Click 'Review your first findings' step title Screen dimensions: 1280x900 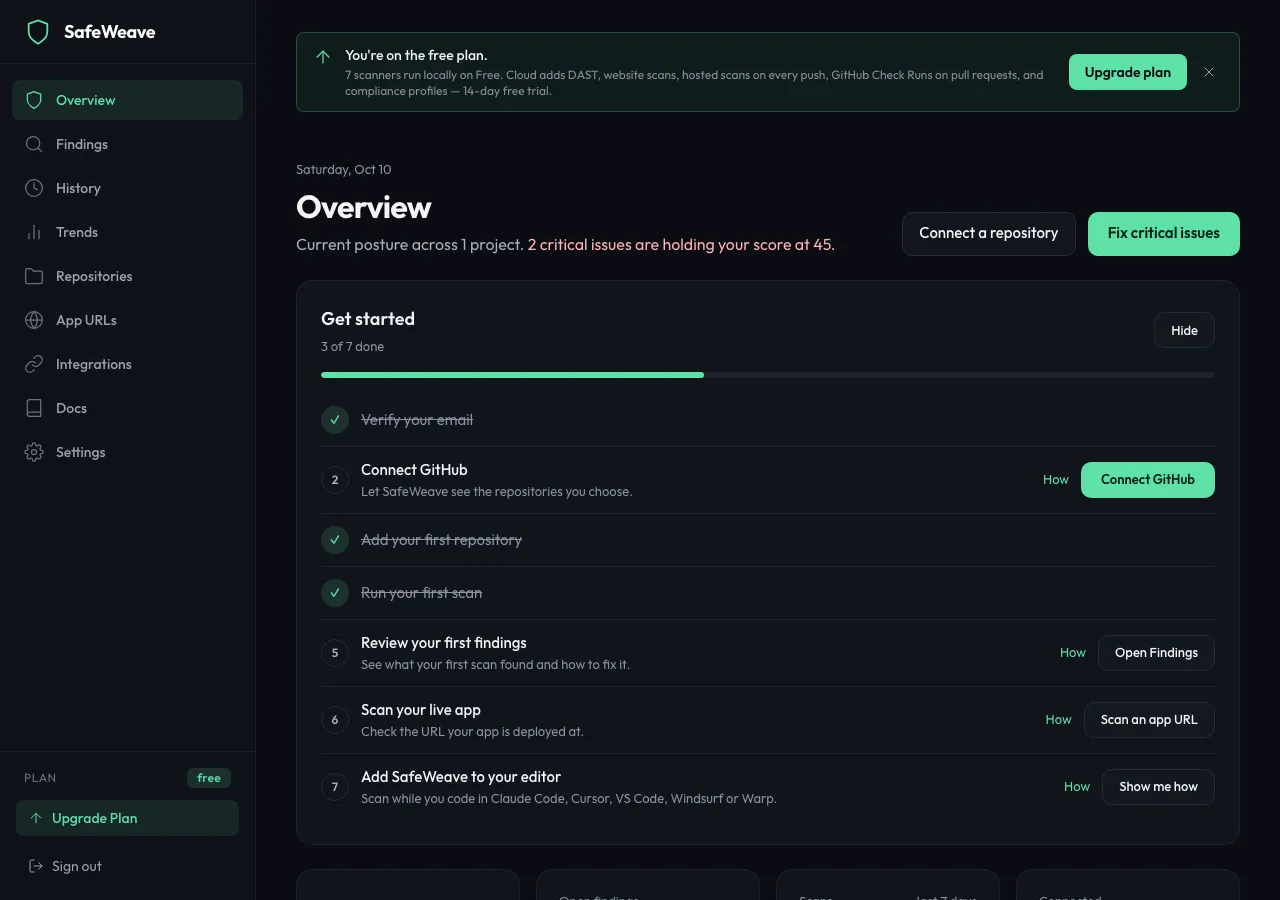tap(444, 643)
